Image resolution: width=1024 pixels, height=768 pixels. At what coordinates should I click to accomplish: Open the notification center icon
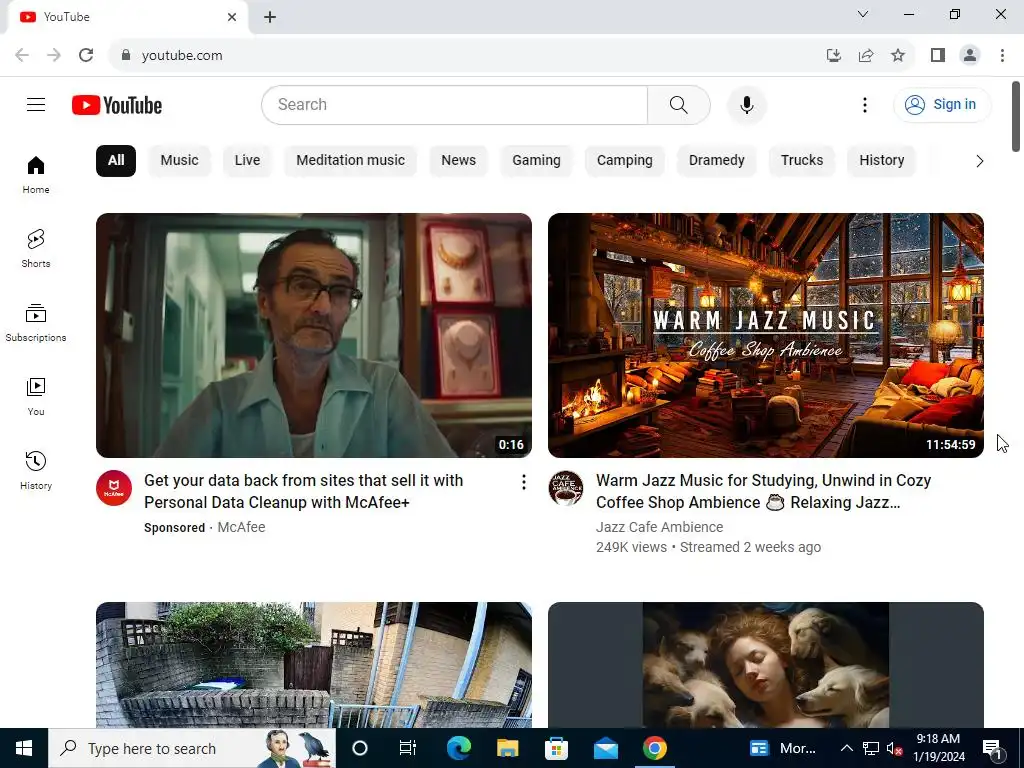coord(993,748)
